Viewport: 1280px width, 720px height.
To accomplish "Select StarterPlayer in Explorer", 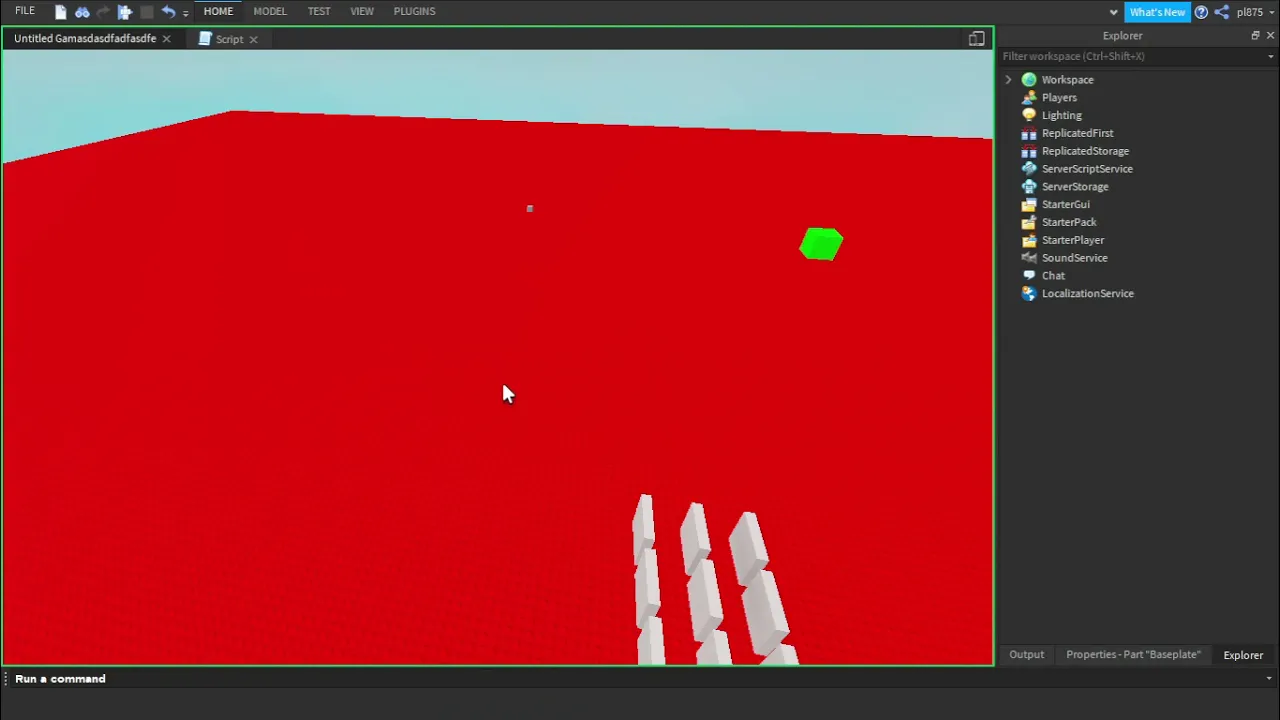I will 1073,240.
